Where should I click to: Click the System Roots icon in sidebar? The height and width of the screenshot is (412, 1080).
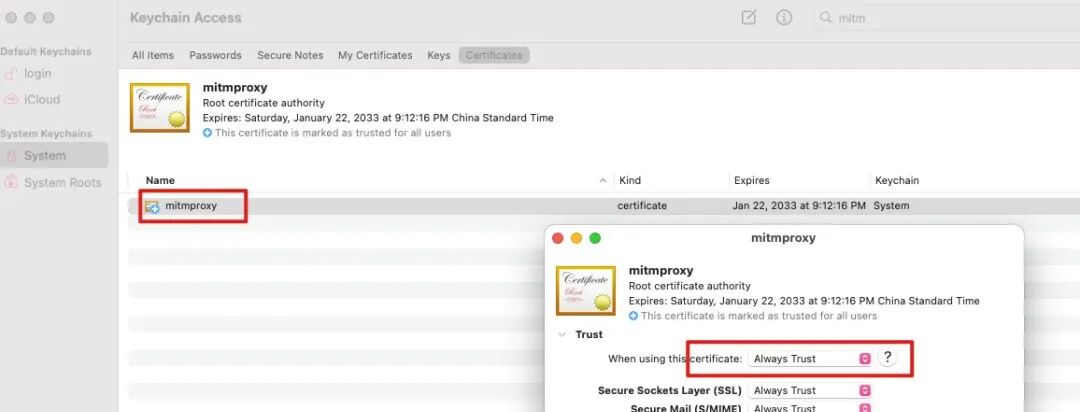11,183
